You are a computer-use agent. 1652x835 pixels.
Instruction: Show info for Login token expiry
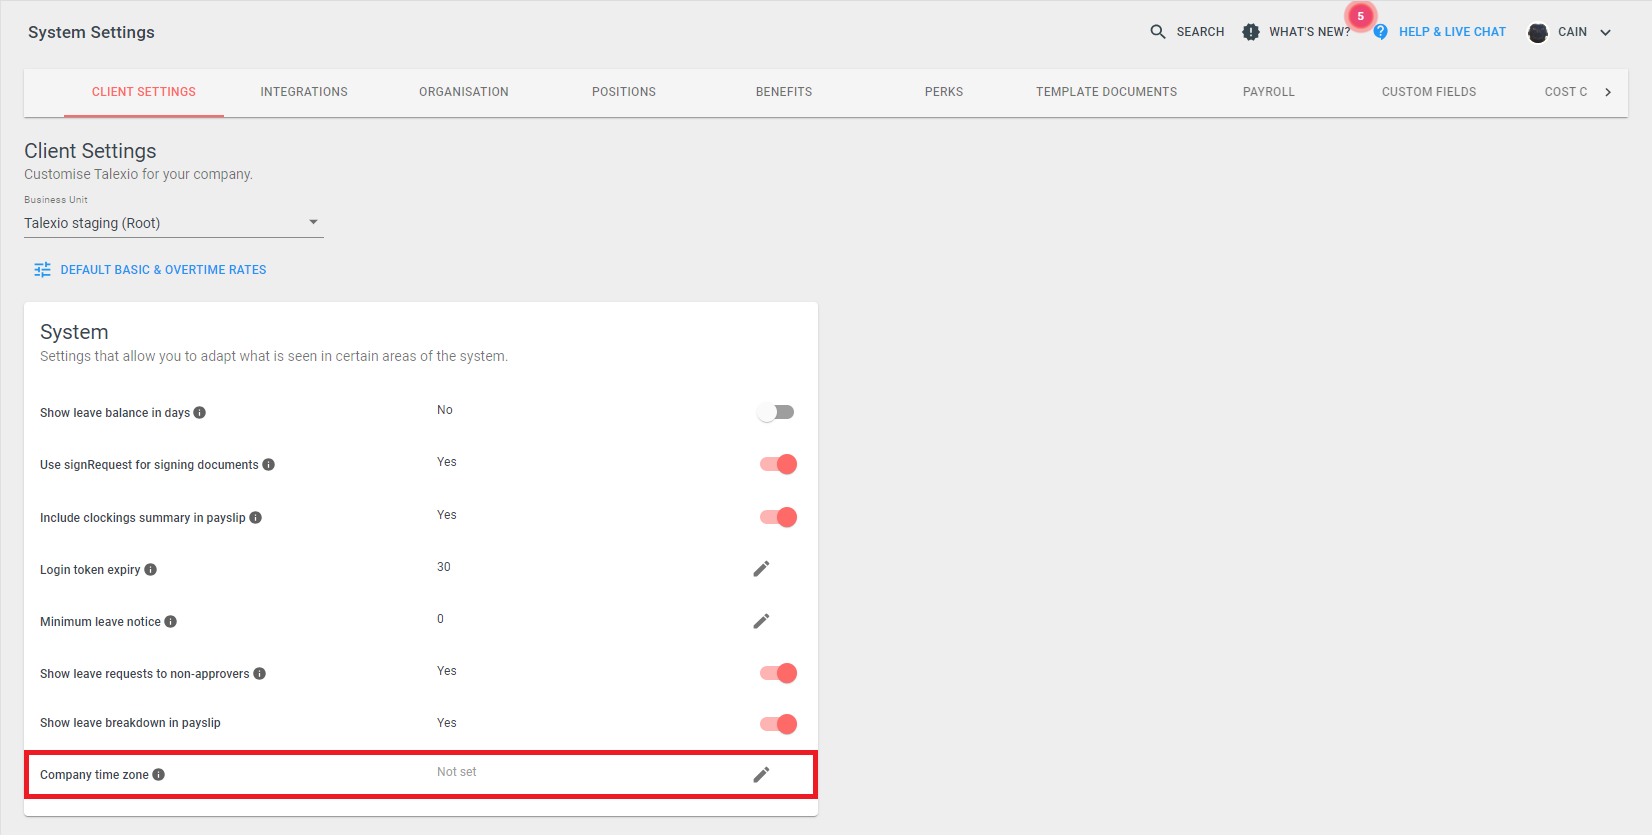pos(151,570)
